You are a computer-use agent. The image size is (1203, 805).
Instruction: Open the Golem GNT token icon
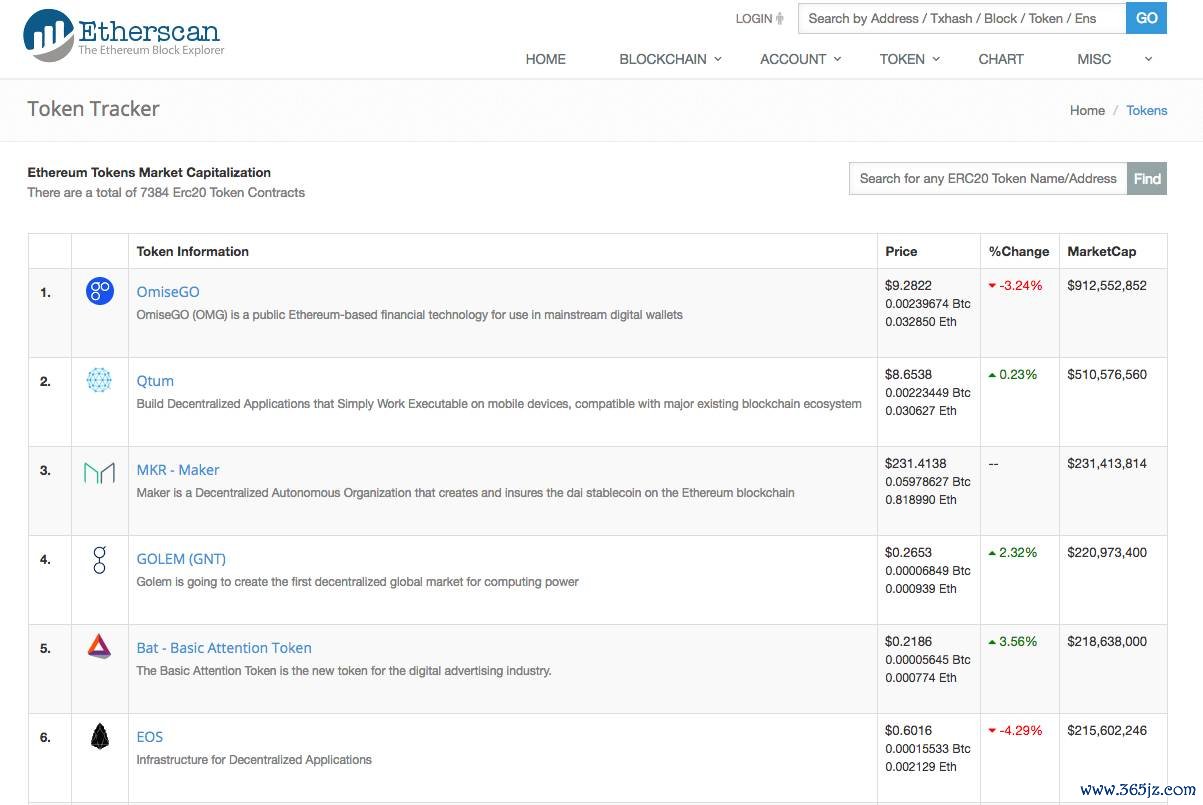coord(100,559)
